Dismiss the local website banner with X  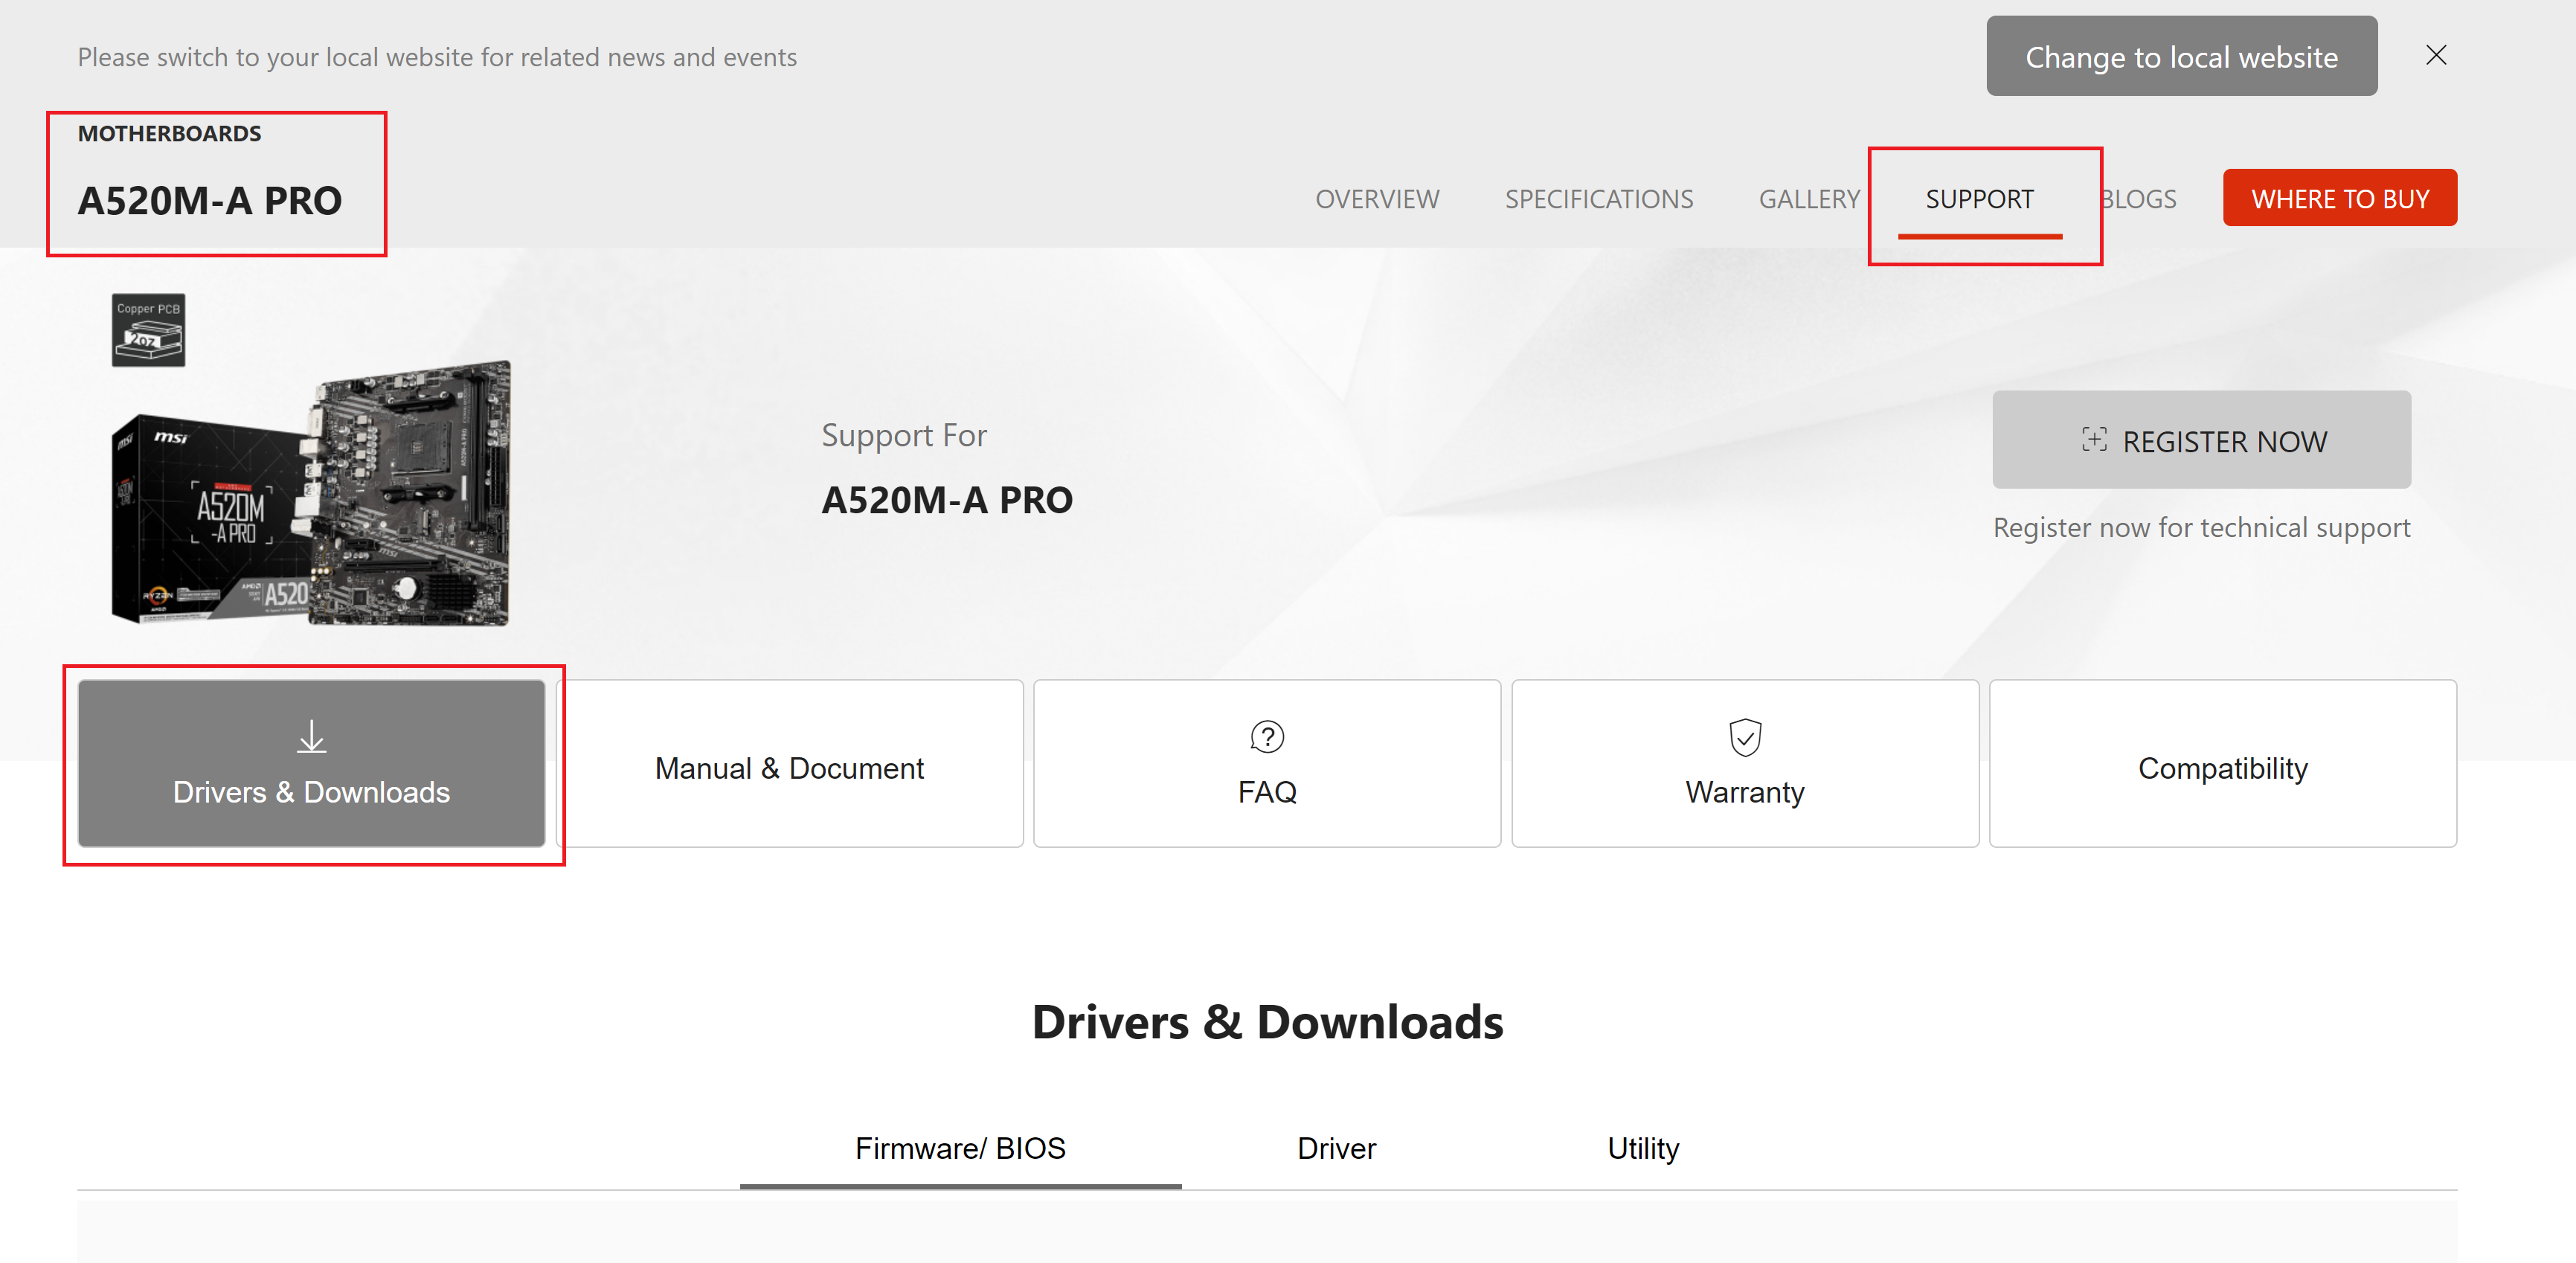tap(2436, 56)
